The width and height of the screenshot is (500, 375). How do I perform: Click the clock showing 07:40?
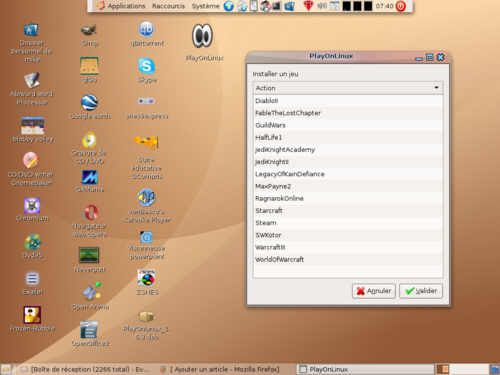(384, 6)
